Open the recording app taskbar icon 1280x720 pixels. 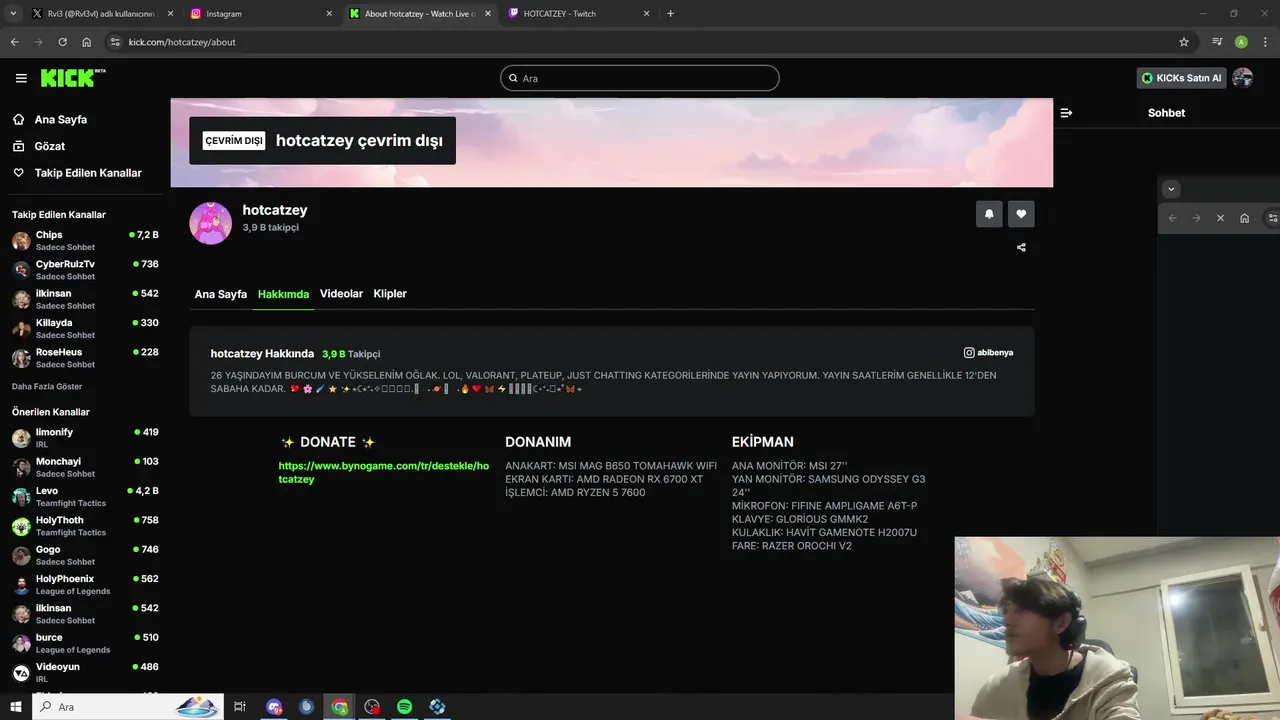pos(372,707)
